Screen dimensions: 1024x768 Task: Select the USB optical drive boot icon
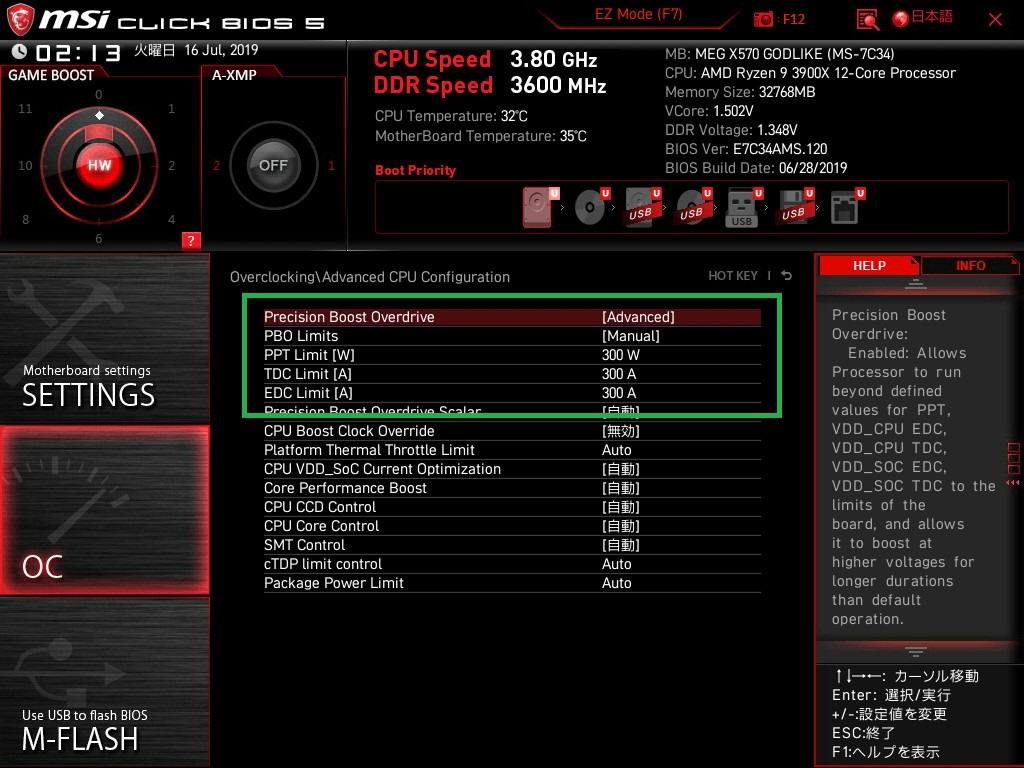(694, 207)
